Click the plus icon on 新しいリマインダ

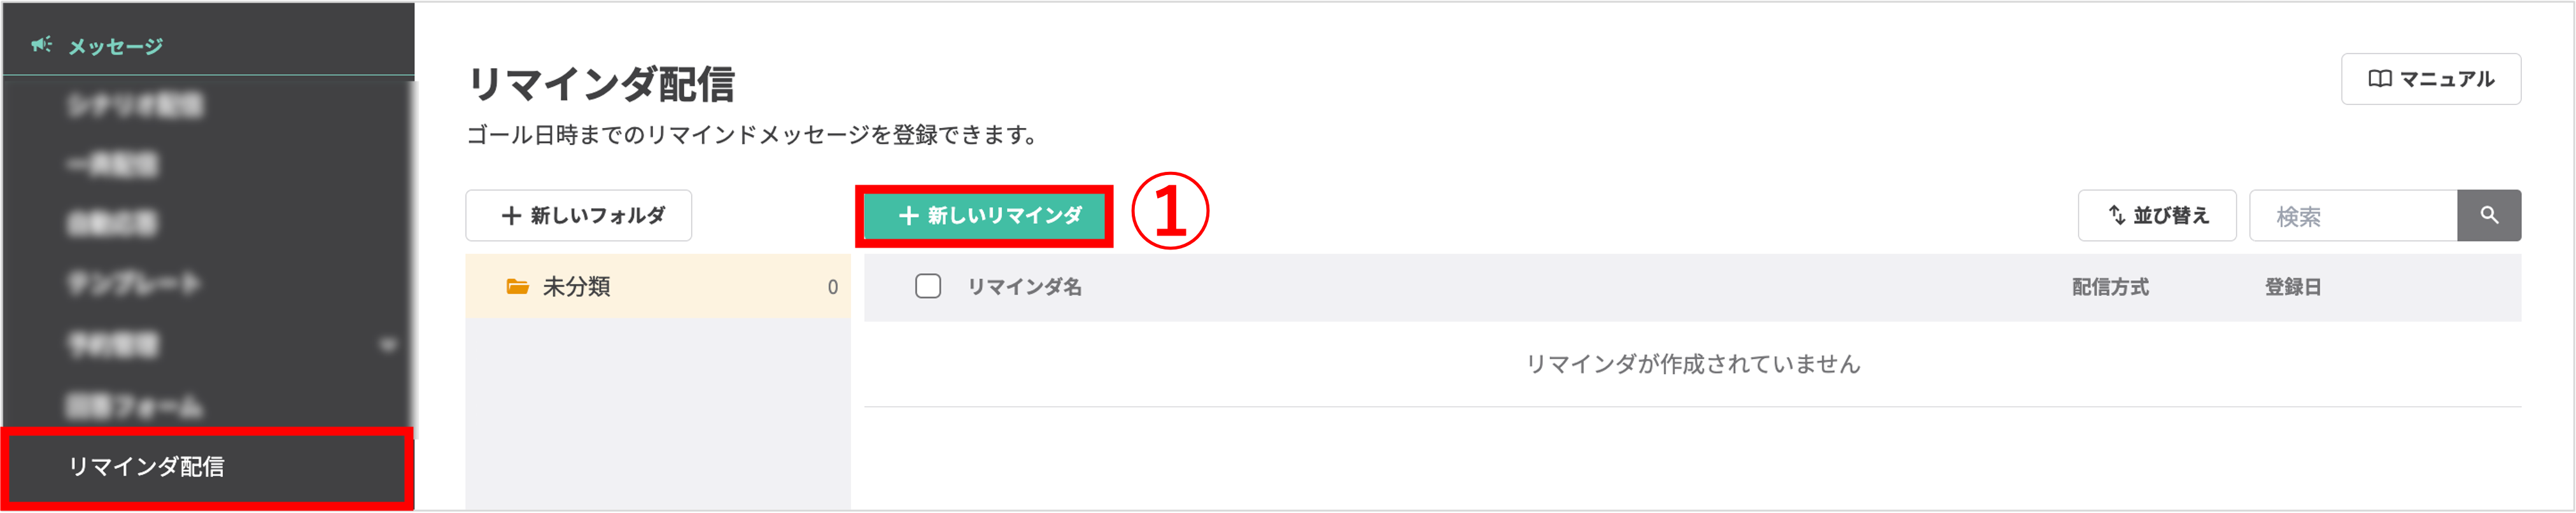pos(908,216)
